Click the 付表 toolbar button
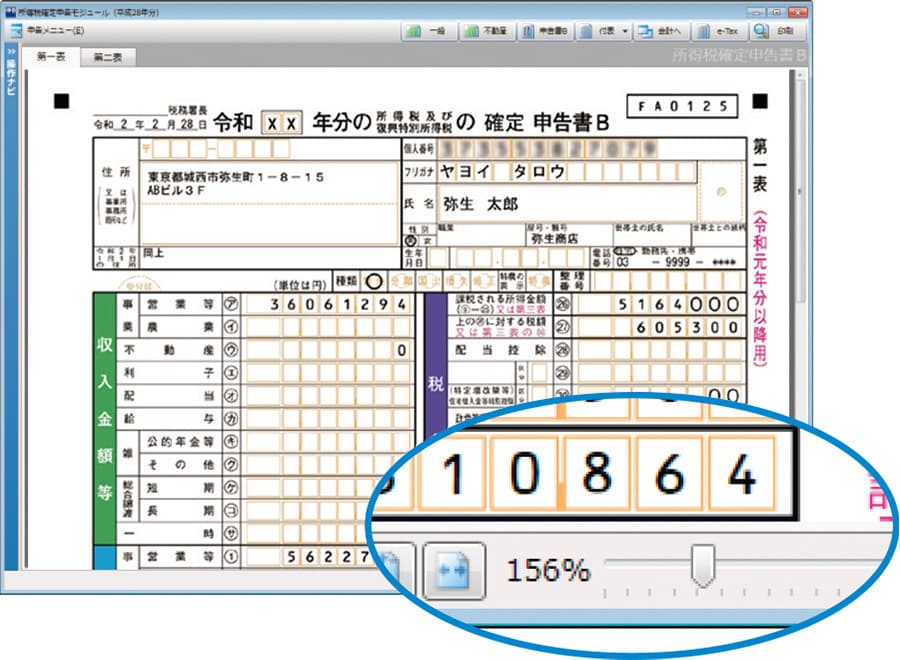 pyautogui.click(x=598, y=31)
